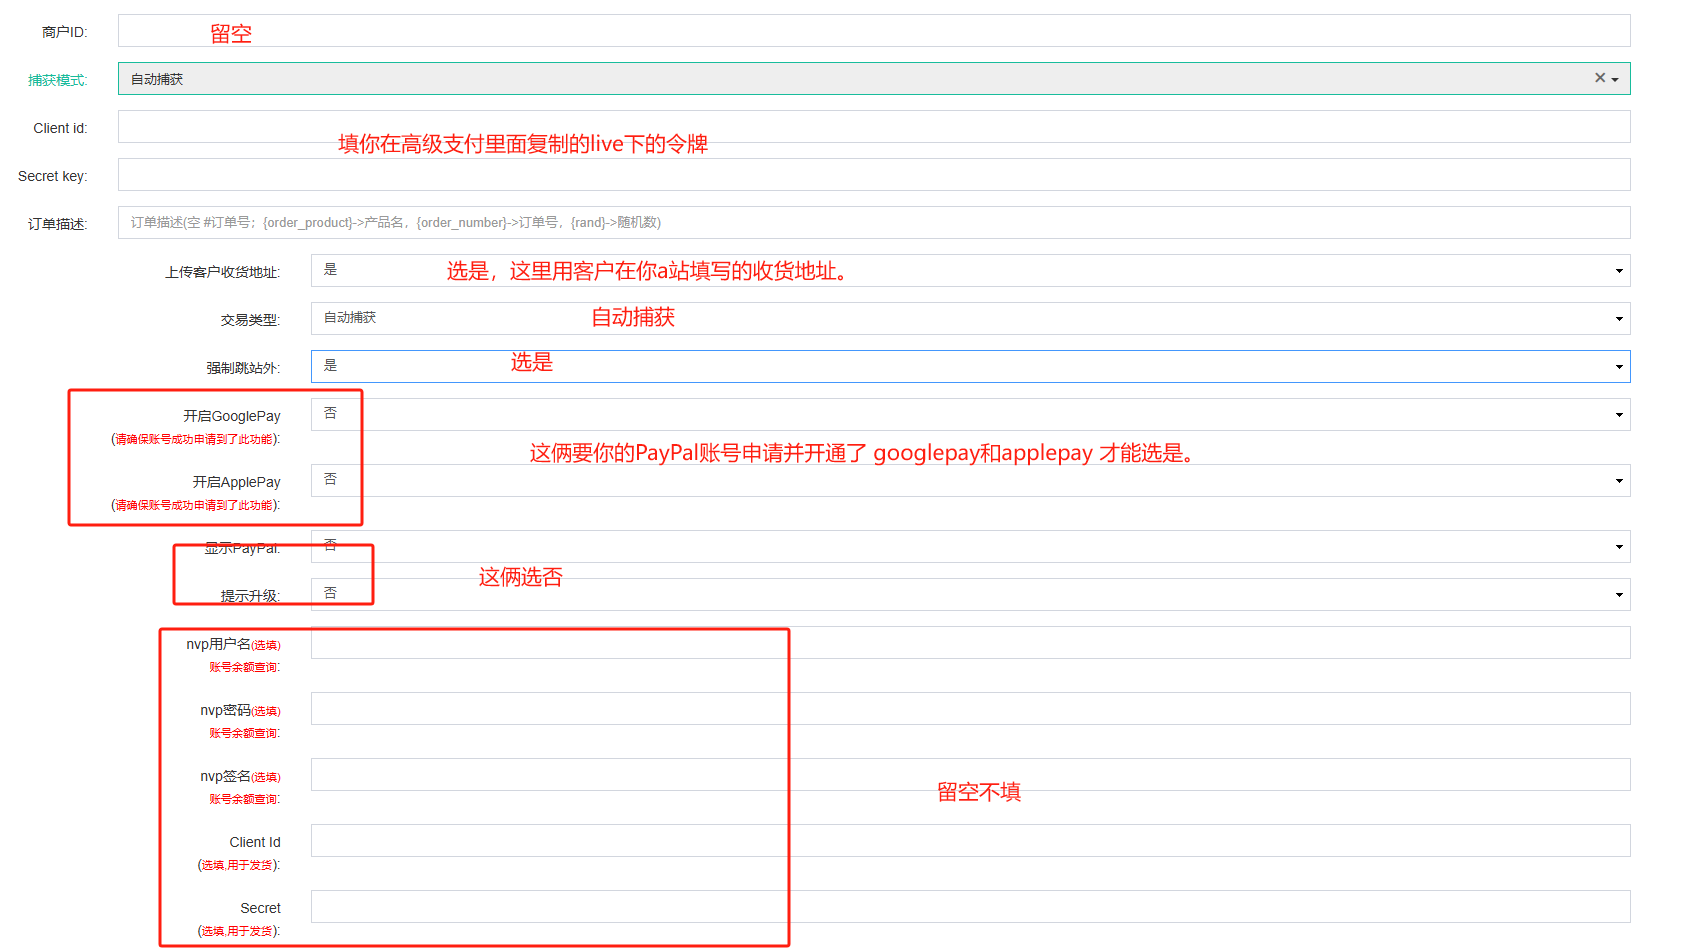Clear the 捕获模式 selection with the X icon
Image resolution: width=1685 pixels, height=951 pixels.
tap(1599, 78)
